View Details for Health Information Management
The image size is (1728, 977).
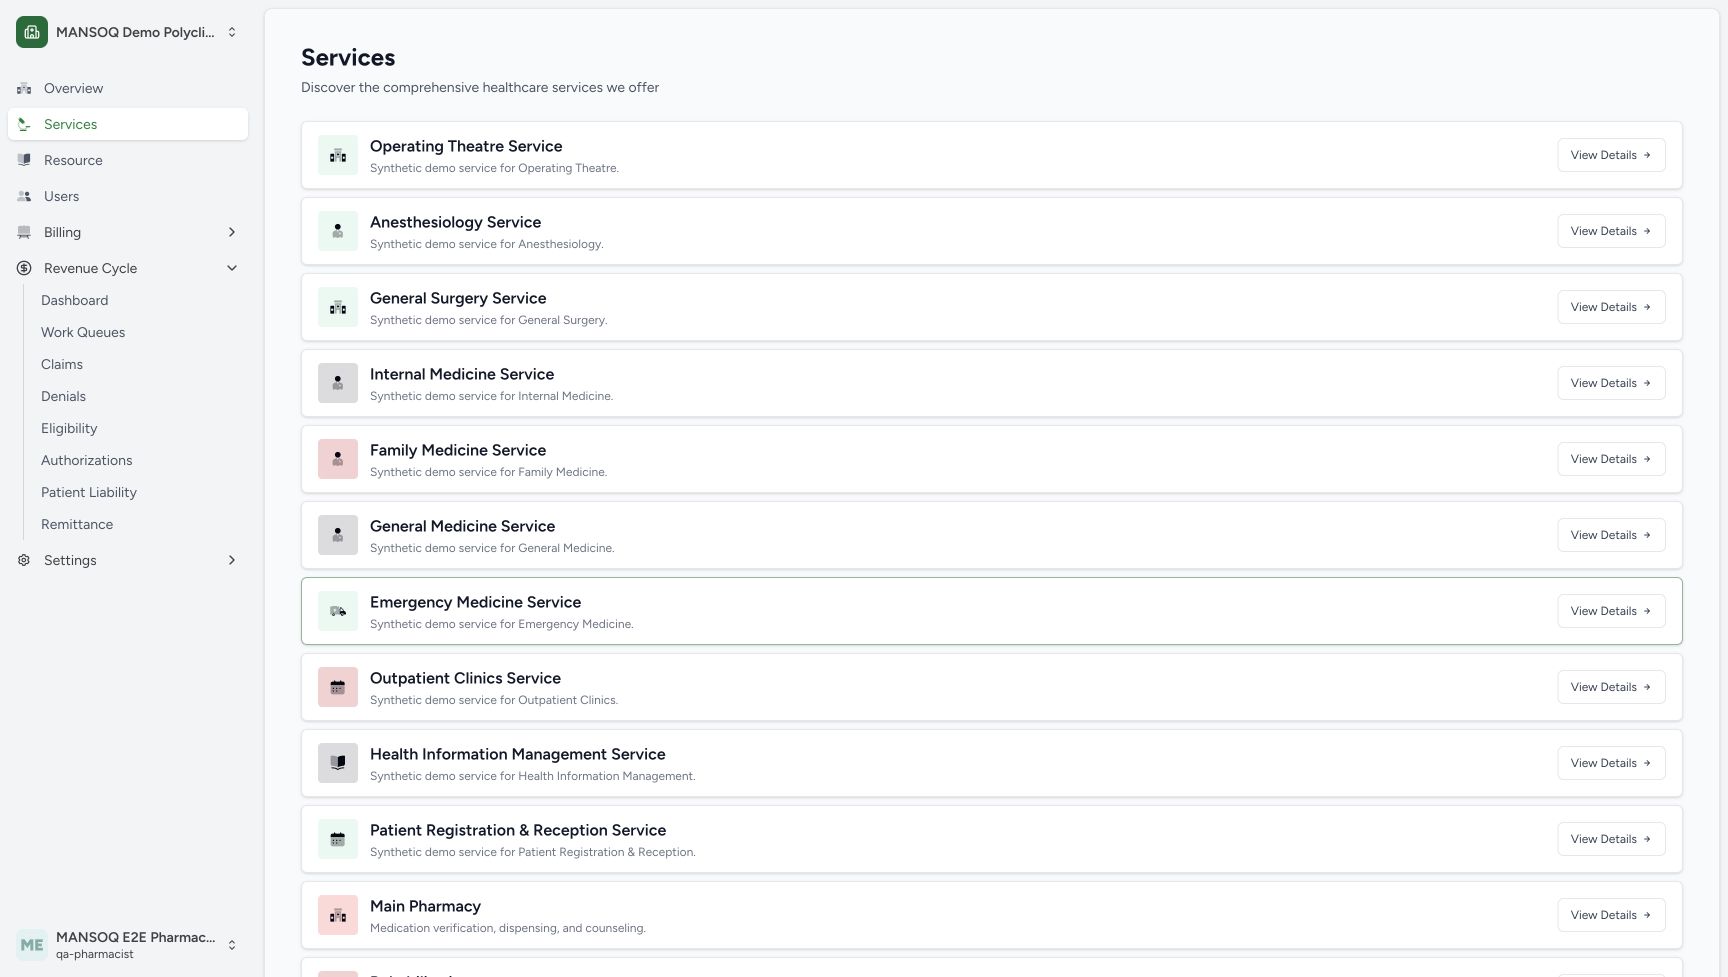point(1611,763)
